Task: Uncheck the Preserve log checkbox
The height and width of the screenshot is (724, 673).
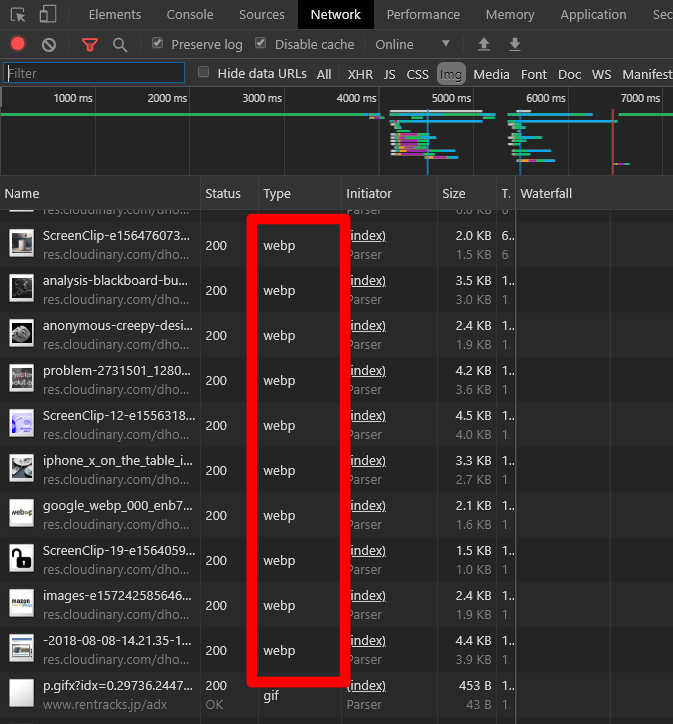Action: (x=157, y=43)
